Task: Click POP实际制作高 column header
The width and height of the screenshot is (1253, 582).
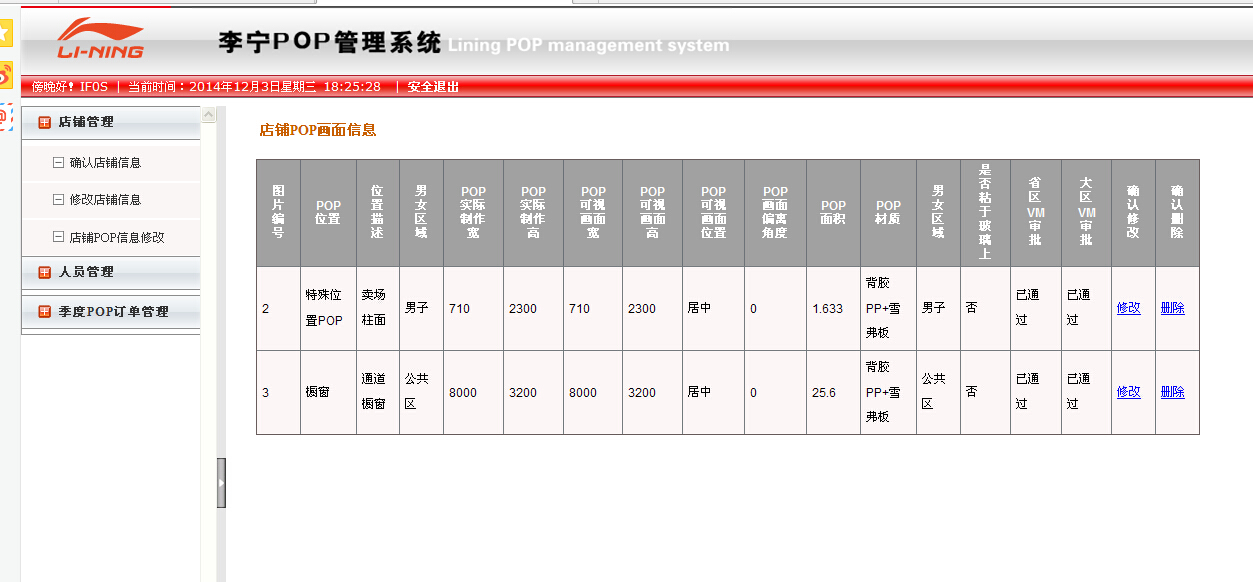Action: coord(533,212)
